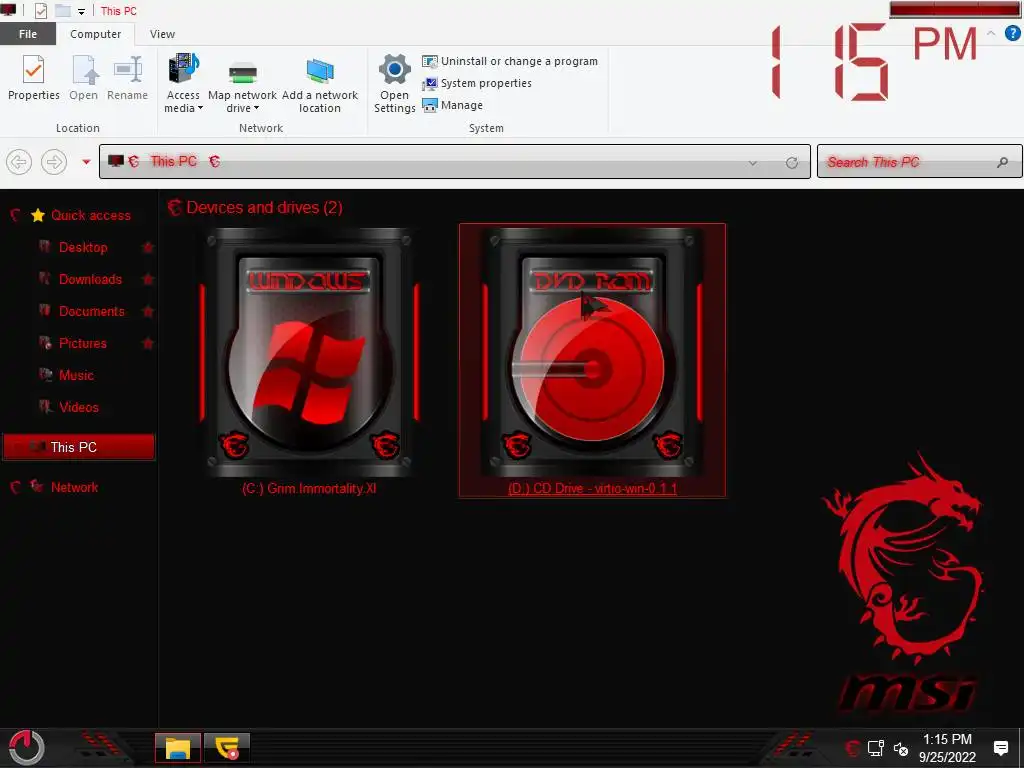
Task: Go back with the Back arrow
Action: (19, 161)
